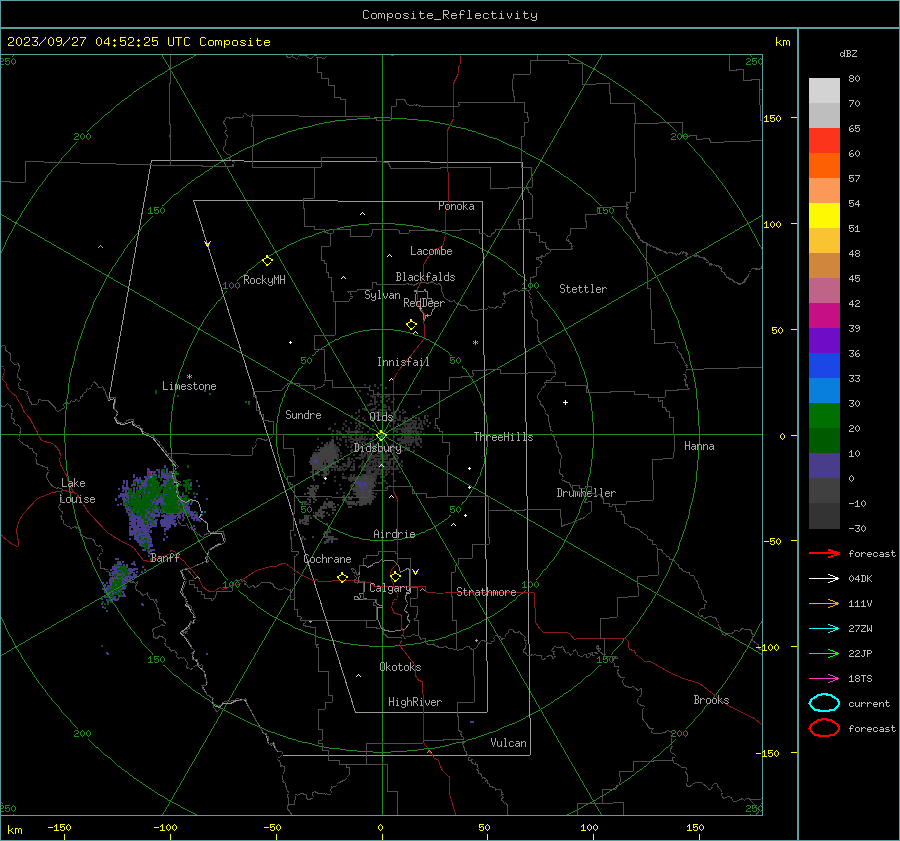Click the white plus marker west of Hanna

(565, 402)
